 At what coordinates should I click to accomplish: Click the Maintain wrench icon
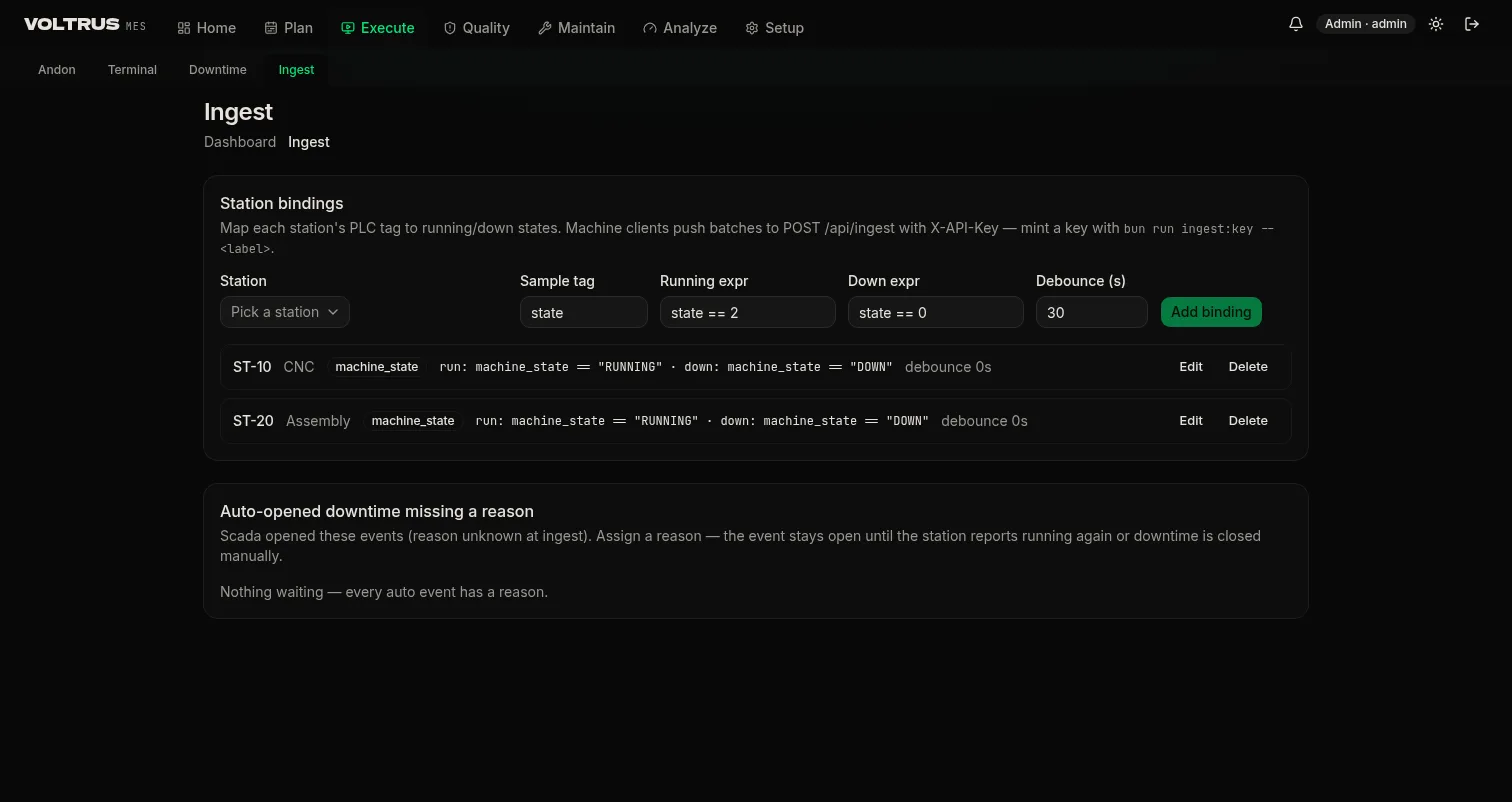pos(545,28)
